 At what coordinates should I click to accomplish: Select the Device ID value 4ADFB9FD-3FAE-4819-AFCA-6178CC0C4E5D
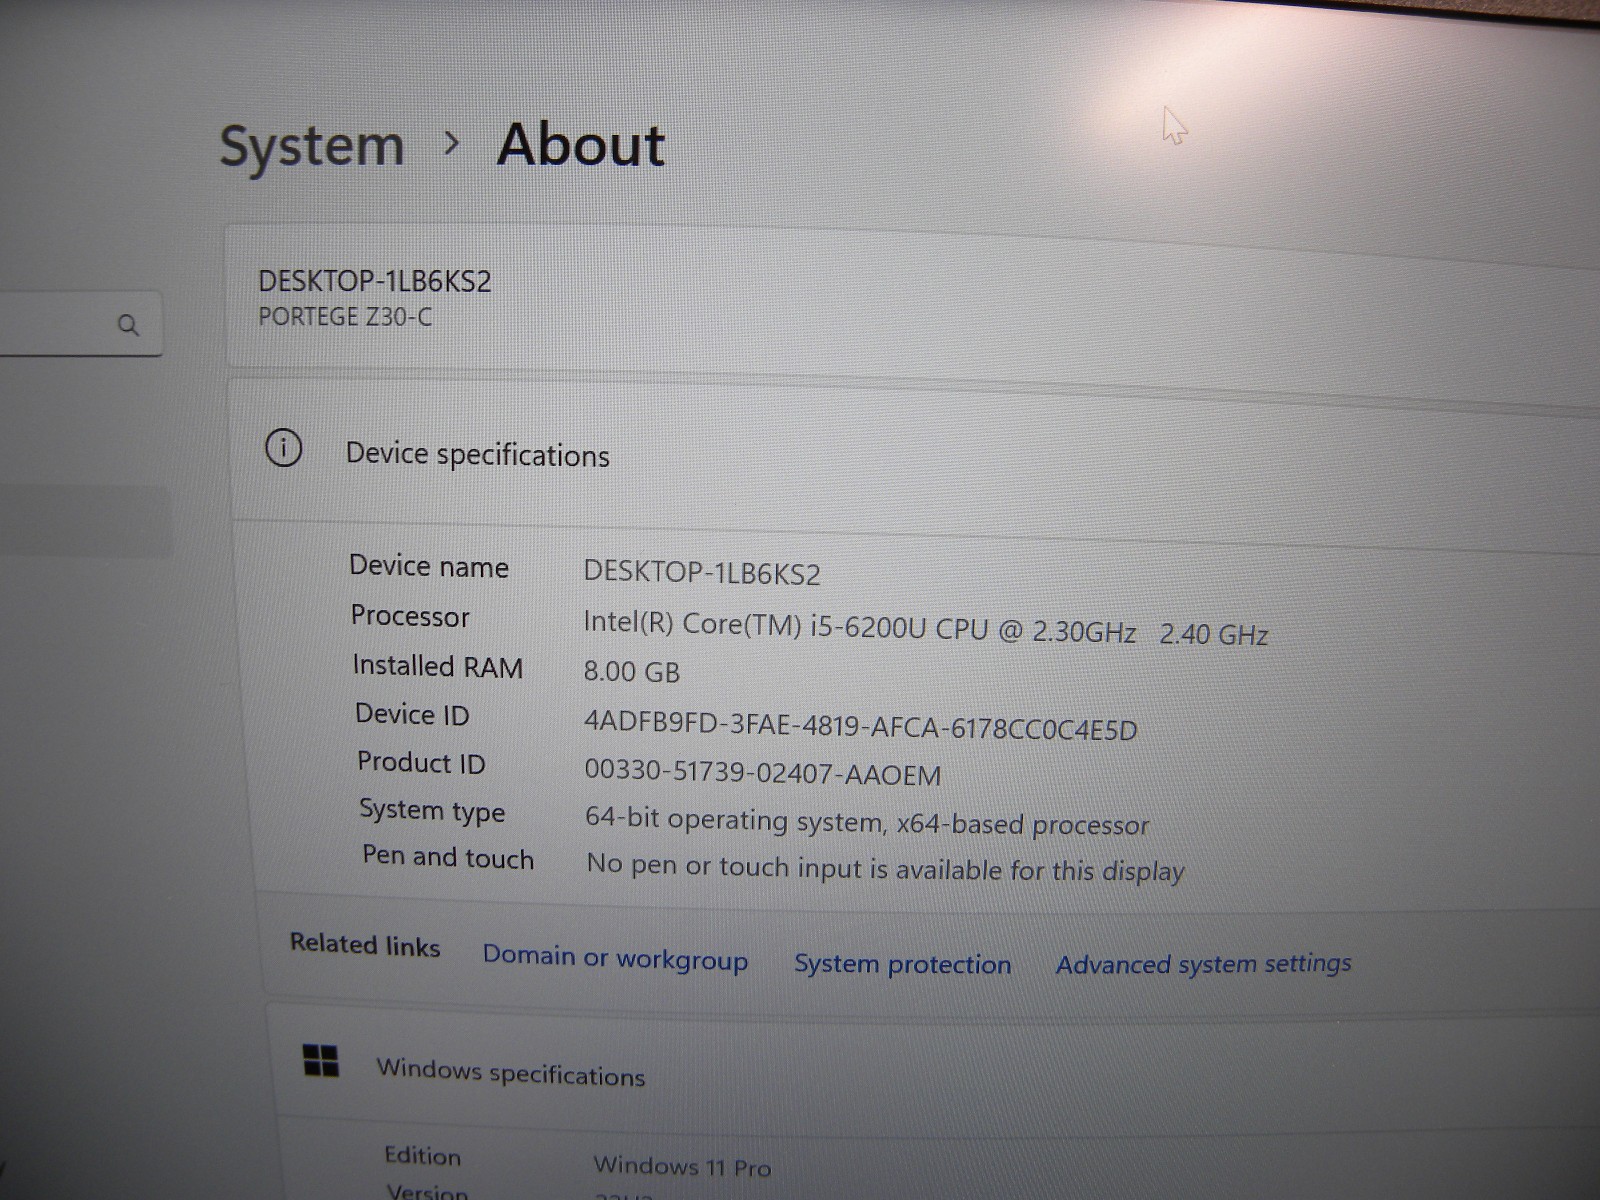pos(861,726)
